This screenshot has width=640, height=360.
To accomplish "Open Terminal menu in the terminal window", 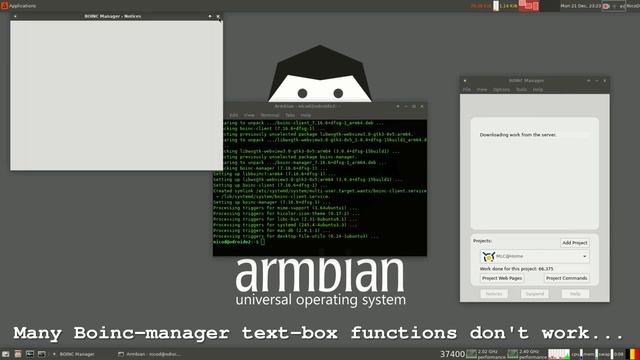I will pyautogui.click(x=270, y=115).
